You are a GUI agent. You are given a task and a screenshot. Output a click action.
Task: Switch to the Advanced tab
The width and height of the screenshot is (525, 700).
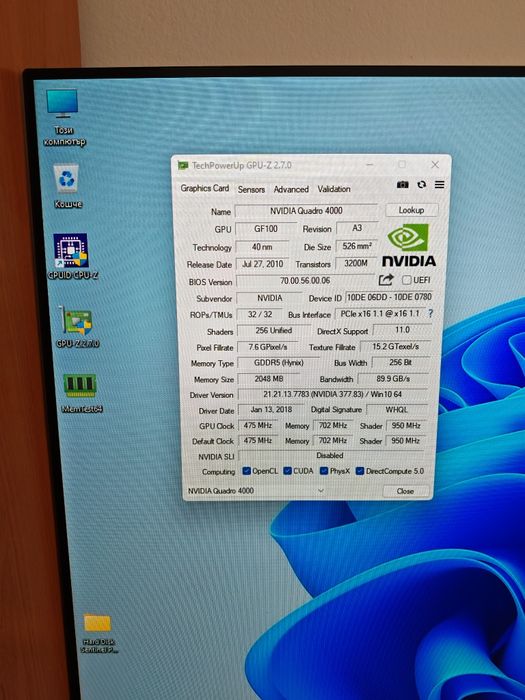click(291, 189)
